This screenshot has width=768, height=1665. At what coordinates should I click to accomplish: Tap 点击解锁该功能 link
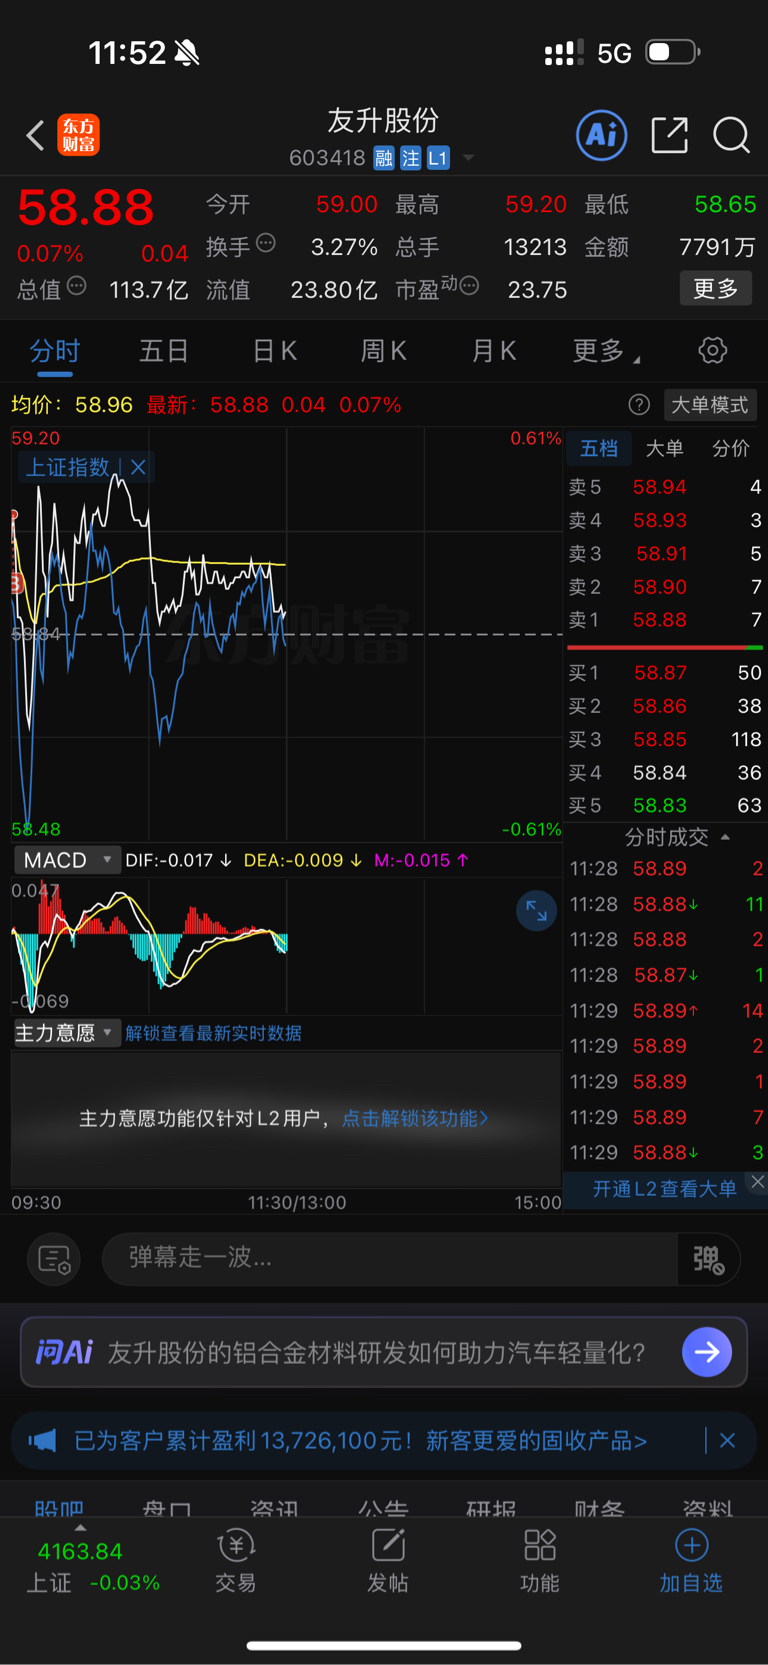415,1118
